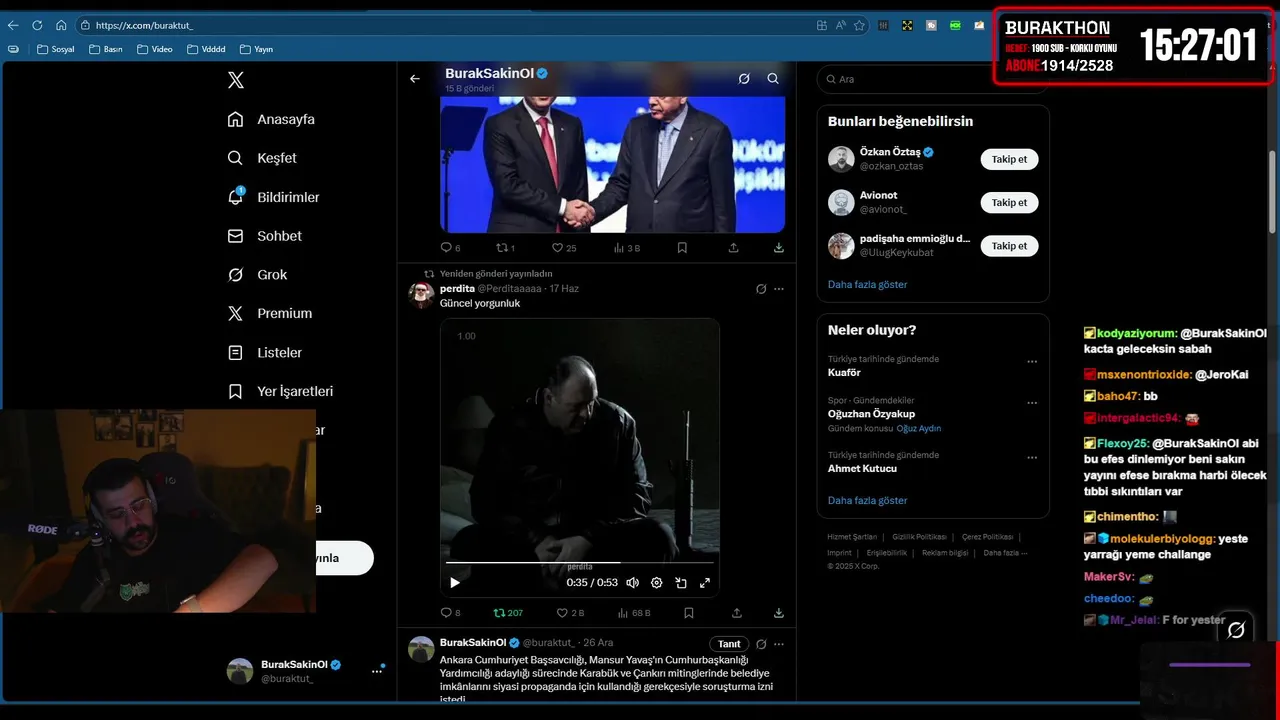This screenshot has width=1280, height=720.
Task: Click the read aloud icon in address bar
Action: click(x=840, y=25)
